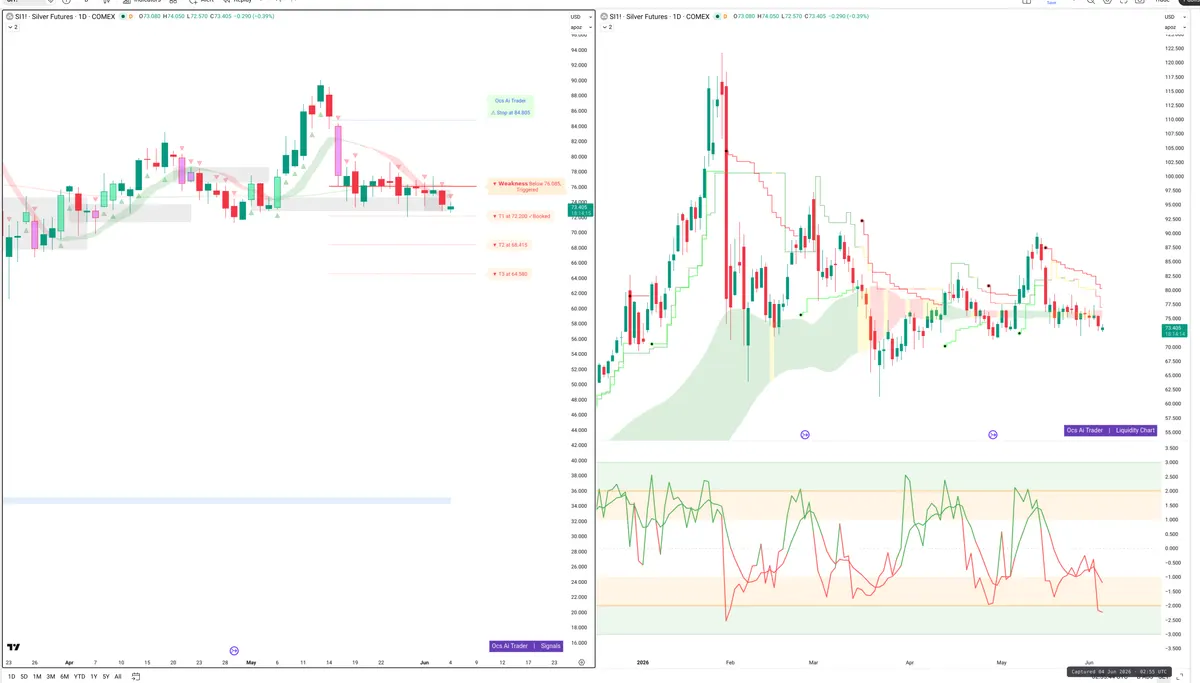The width and height of the screenshot is (1200, 683).
Task: Open the SI1! Silver Futures title in left chart
Action: [x=65, y=17]
